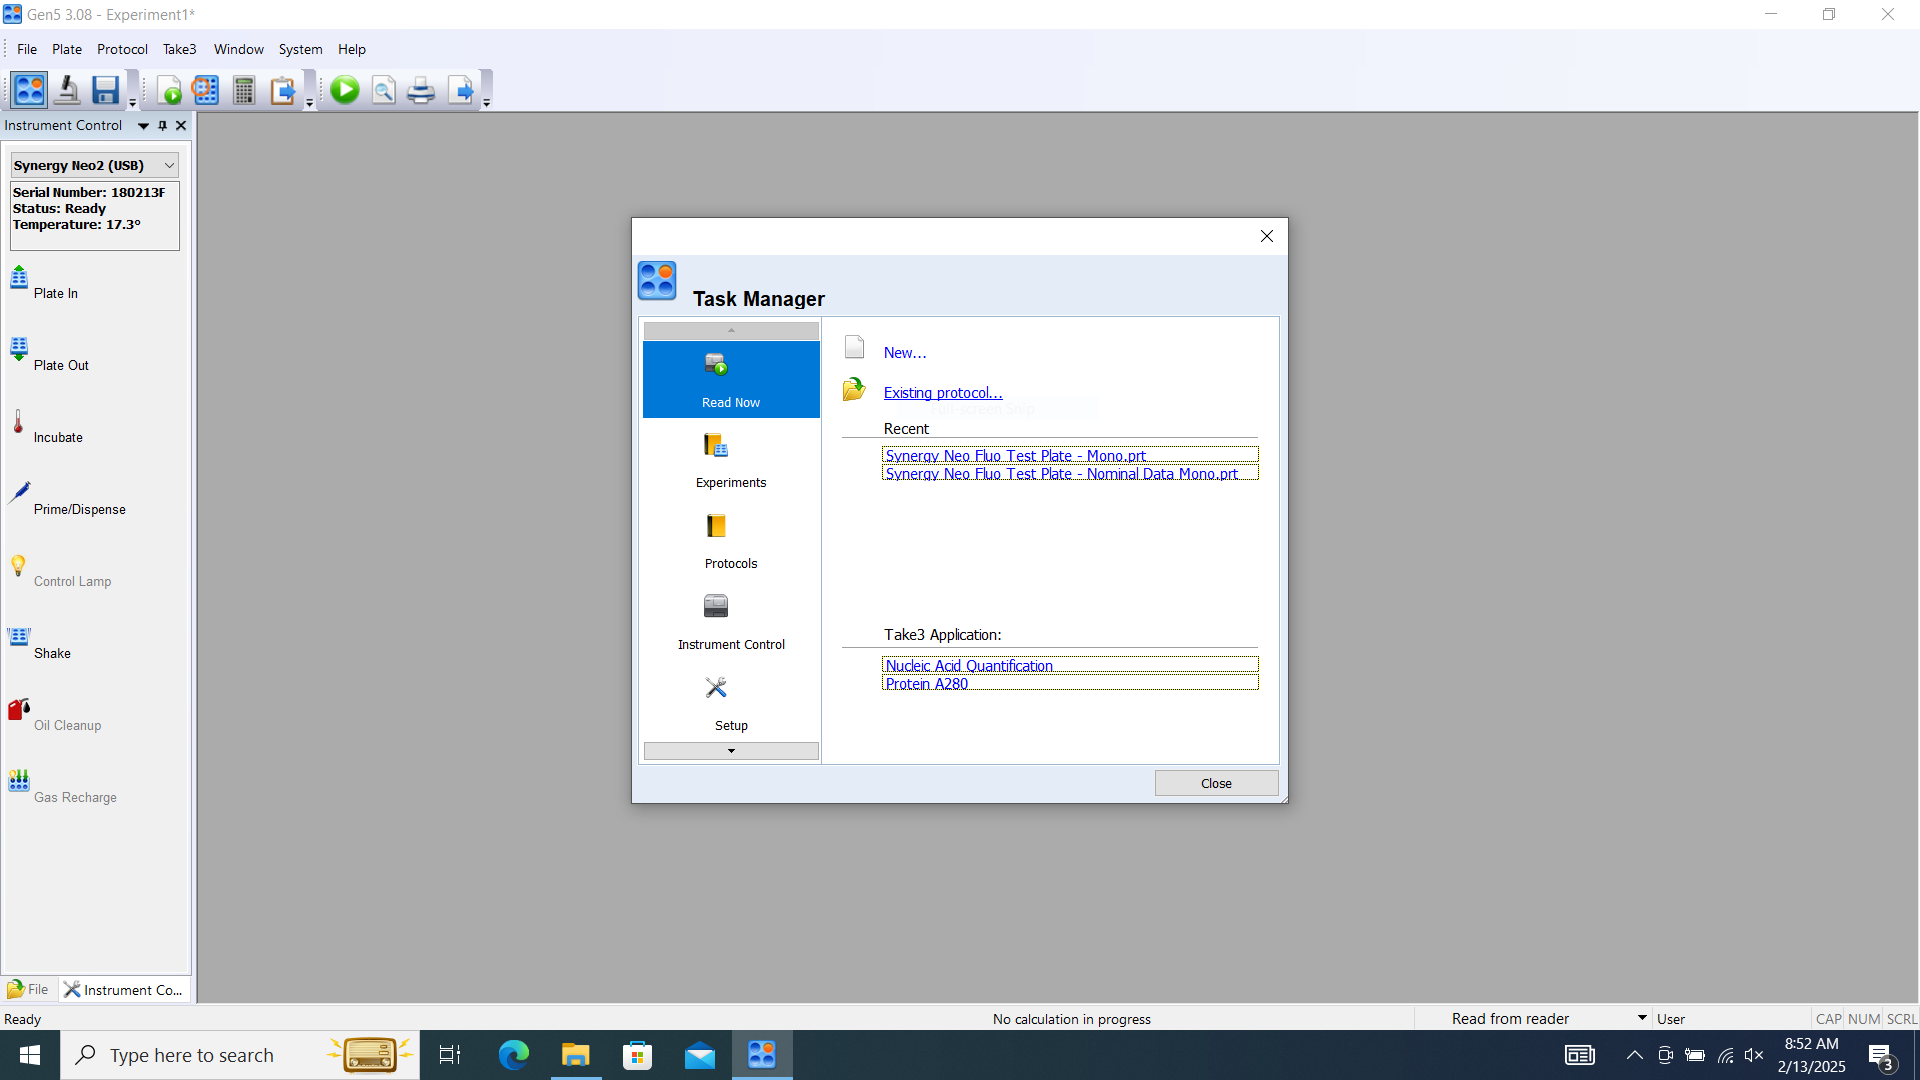Expand first toolbar overflow options arrow
The image size is (1920, 1080).
click(132, 103)
